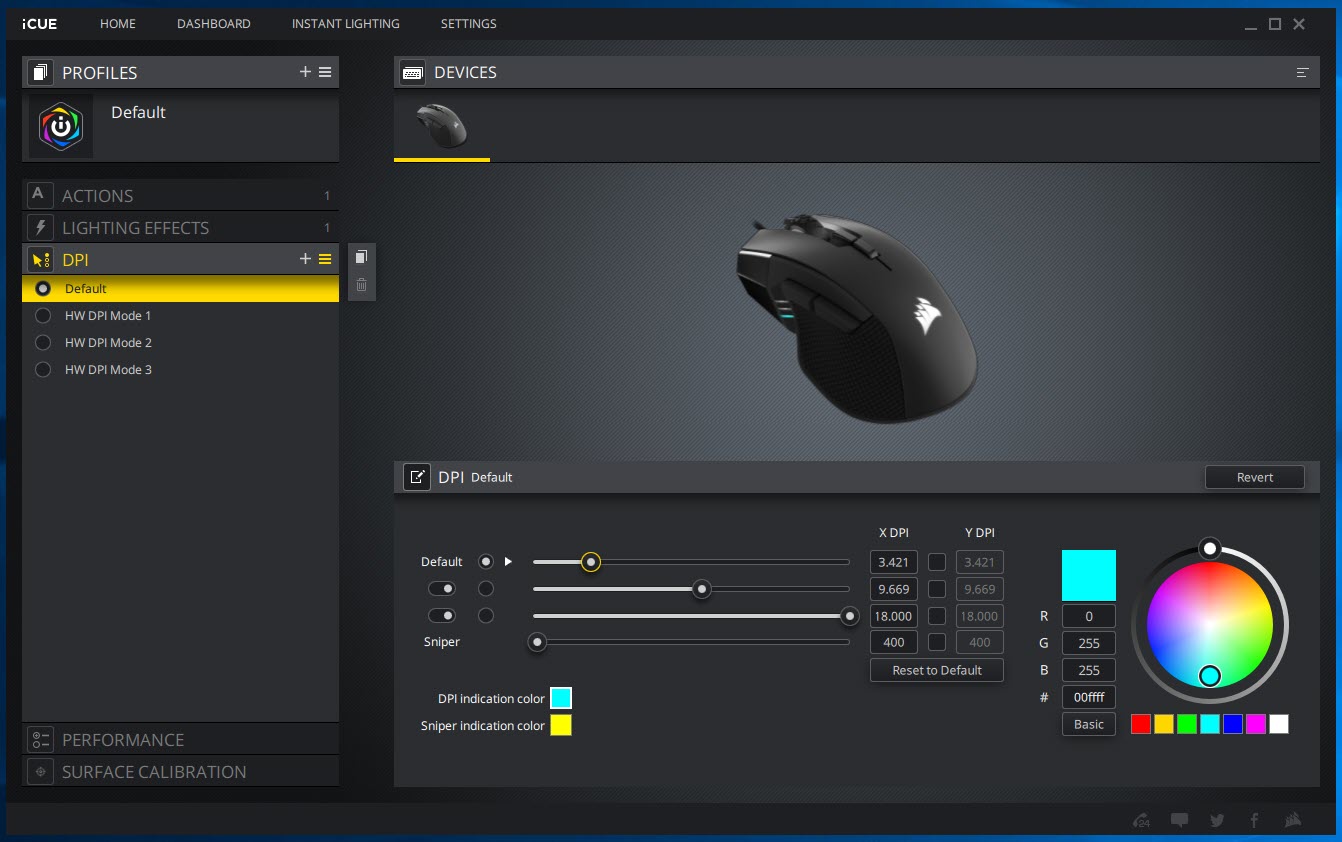
Task: Click the R color value field
Action: 1089,616
